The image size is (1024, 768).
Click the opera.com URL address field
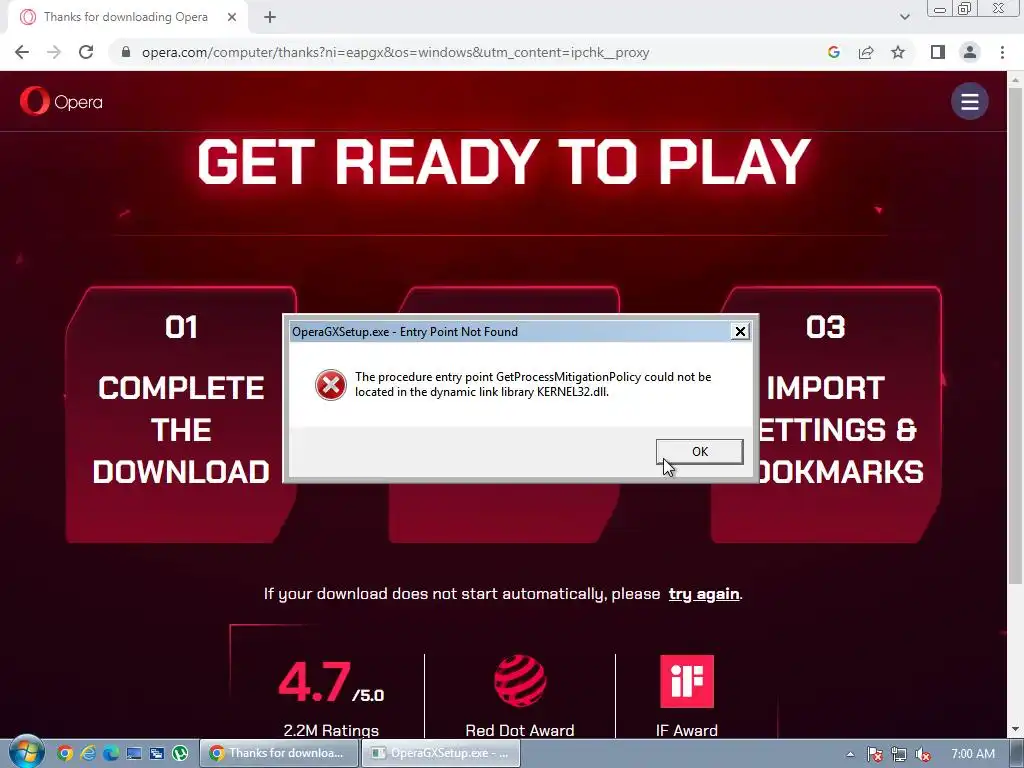[x=395, y=52]
